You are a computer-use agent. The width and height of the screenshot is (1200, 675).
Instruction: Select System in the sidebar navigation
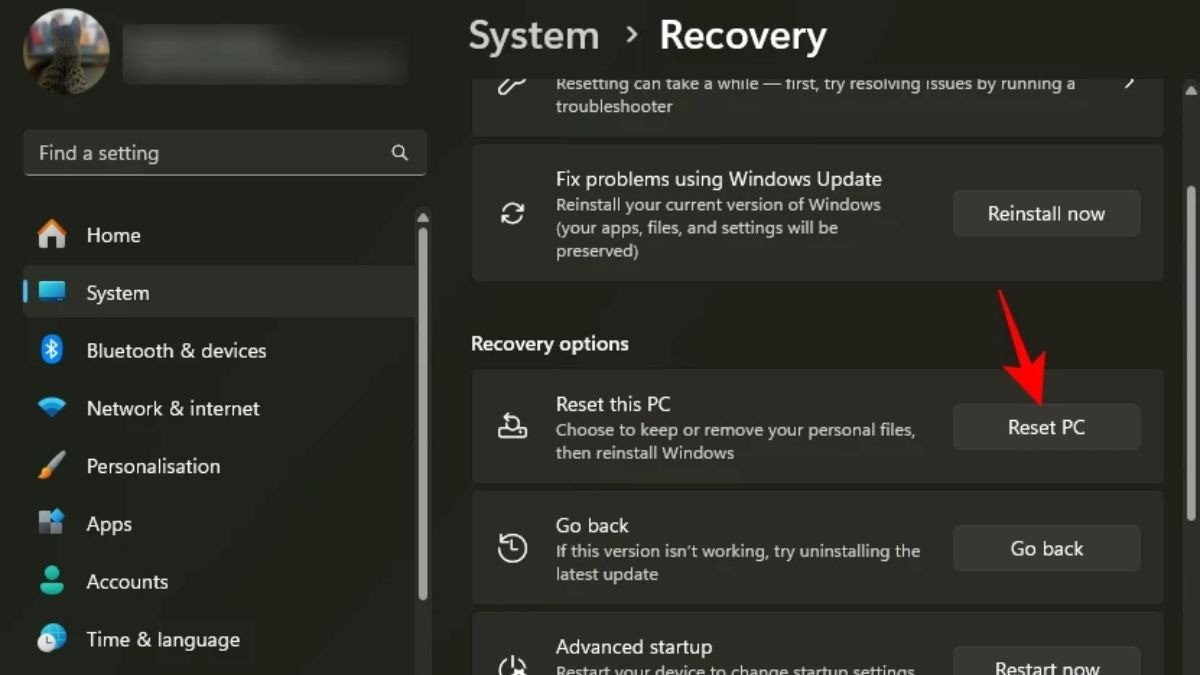(x=117, y=293)
